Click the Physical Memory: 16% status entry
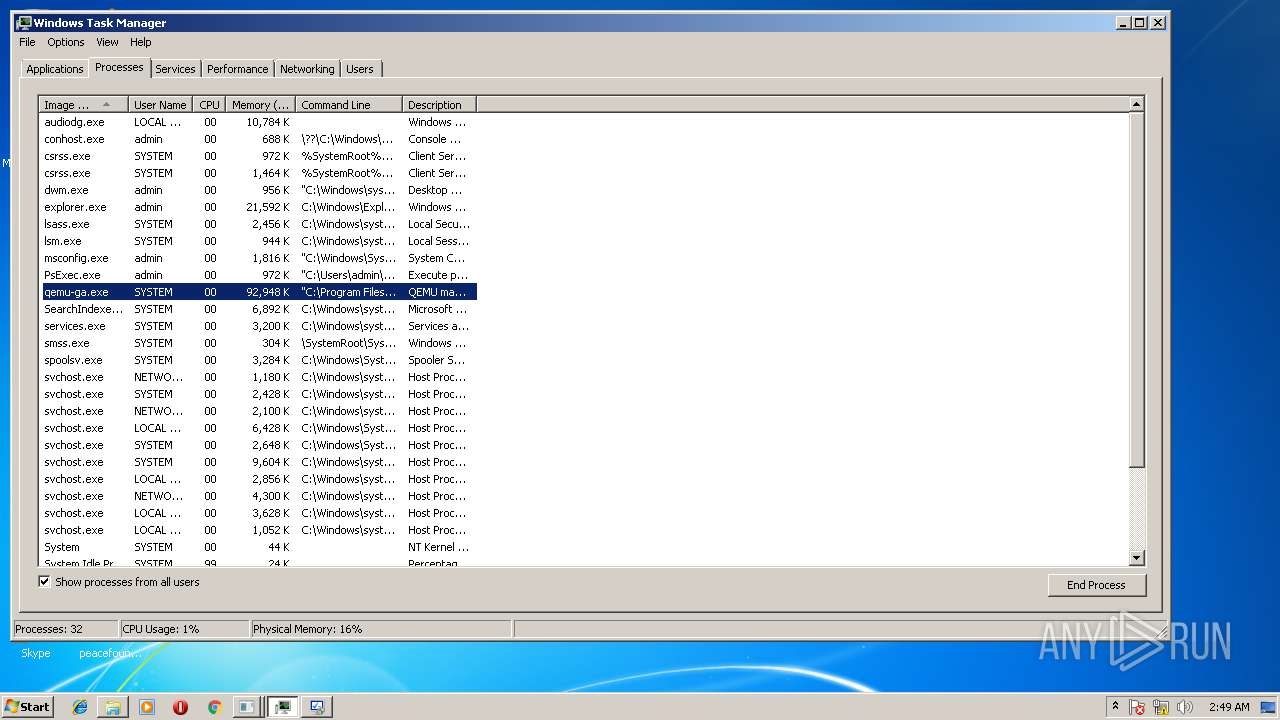This screenshot has height=720, width=1280. click(x=381, y=629)
